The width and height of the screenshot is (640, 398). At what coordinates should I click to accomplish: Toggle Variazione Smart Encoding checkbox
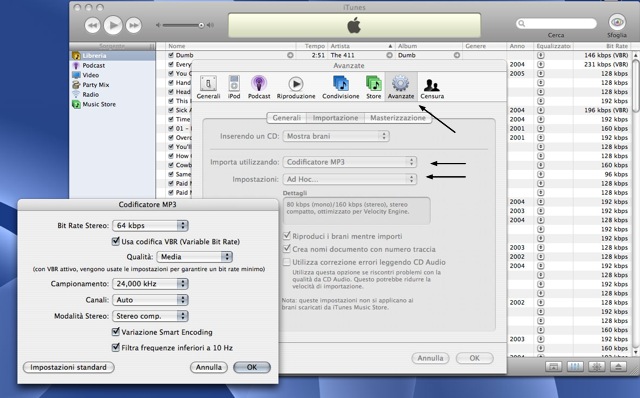point(116,332)
